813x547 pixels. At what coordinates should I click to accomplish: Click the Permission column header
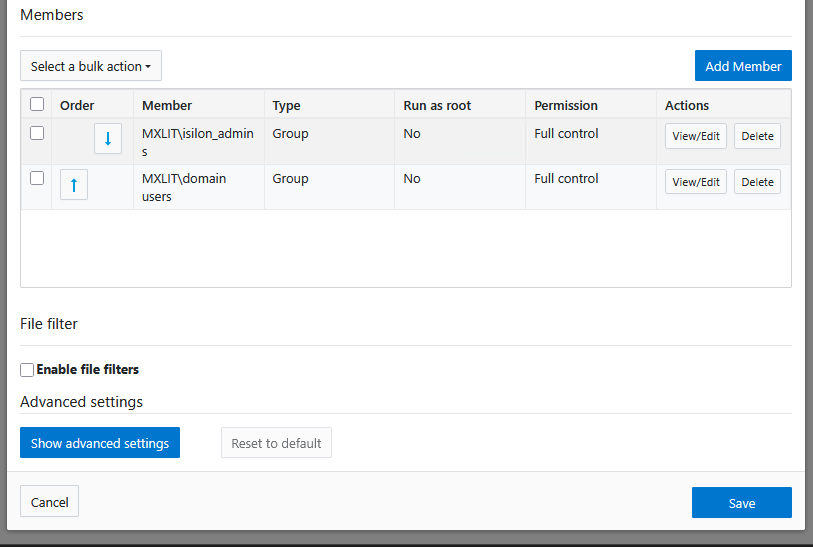point(566,105)
